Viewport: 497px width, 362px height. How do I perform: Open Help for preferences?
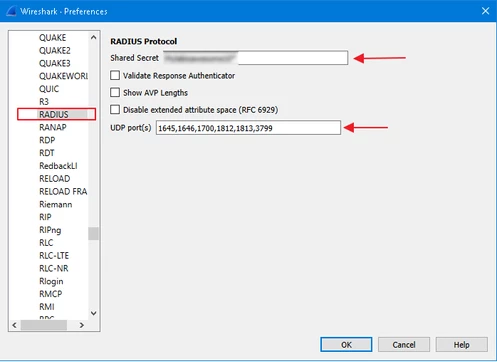[462, 344]
